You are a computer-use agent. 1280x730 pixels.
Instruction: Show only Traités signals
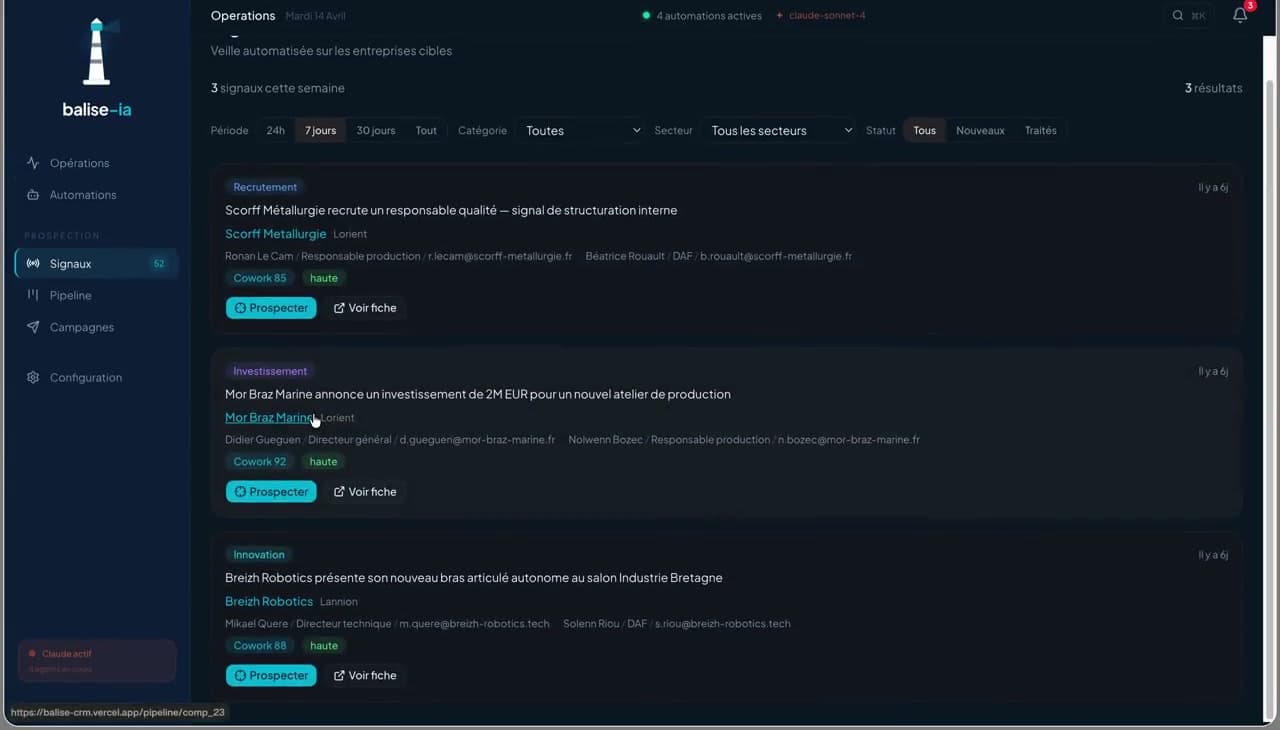(x=1040, y=130)
